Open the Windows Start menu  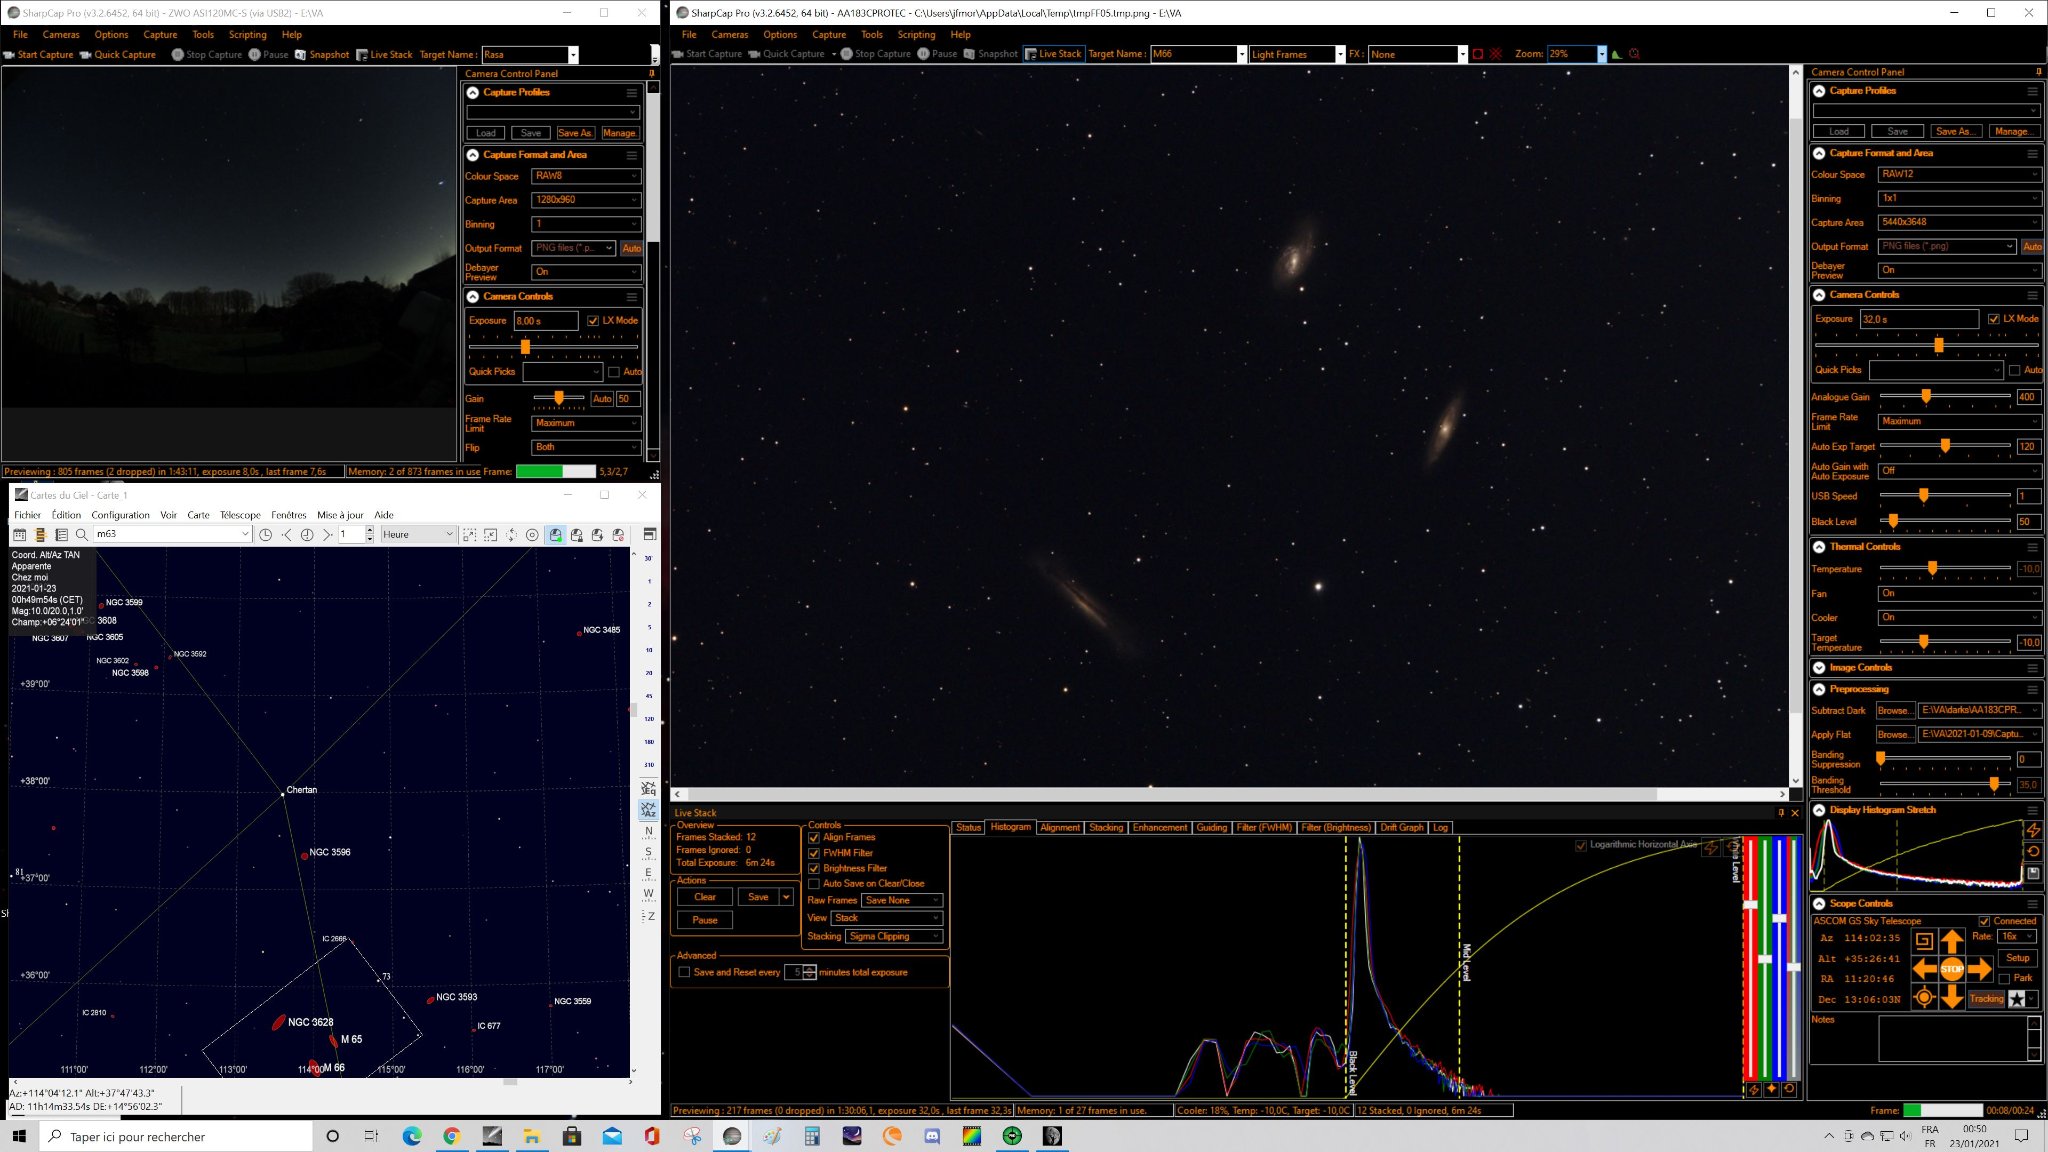click(x=18, y=1136)
